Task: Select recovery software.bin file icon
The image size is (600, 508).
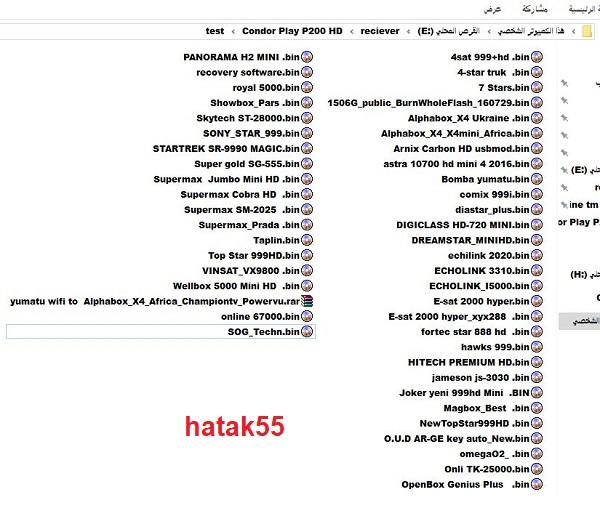Action: [307, 72]
